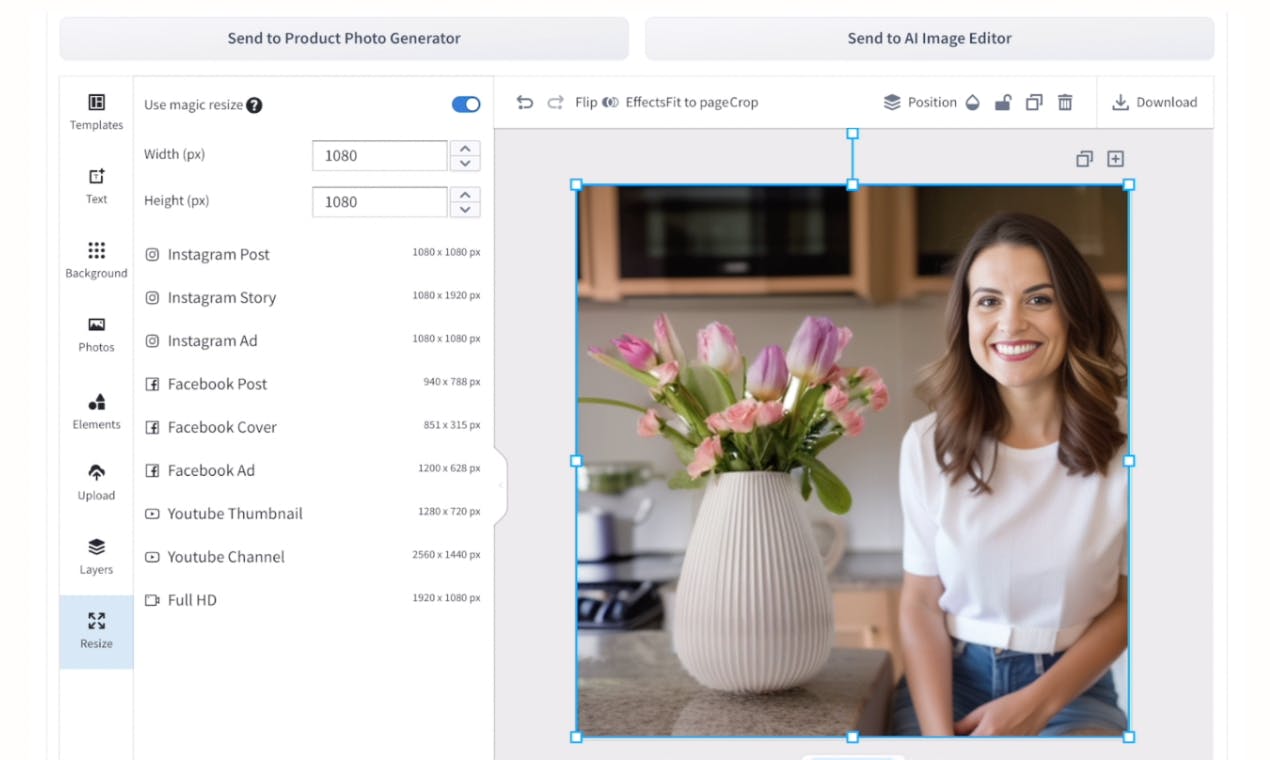Click the rotate handle above the image
1270x760 pixels.
coord(852,133)
